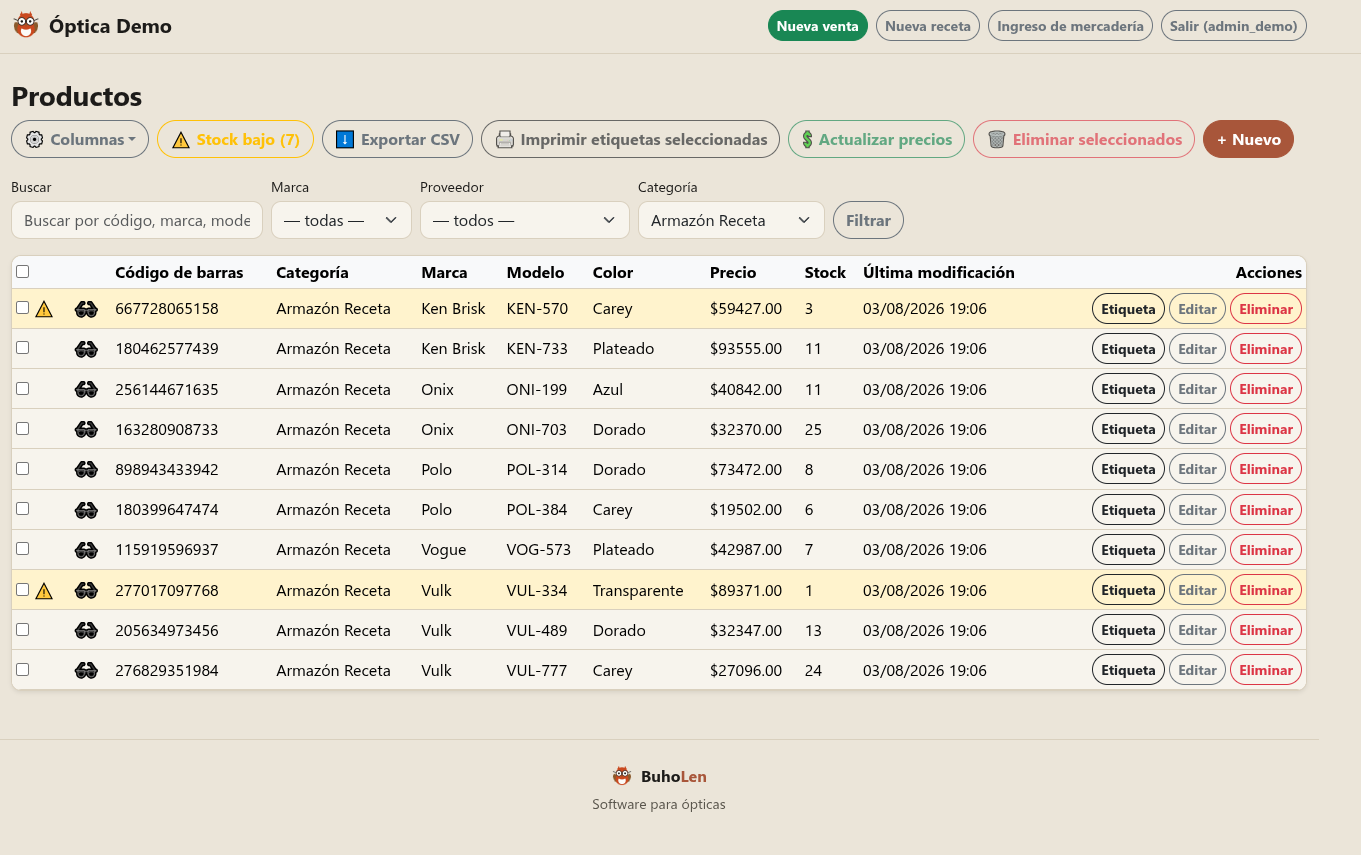Click the + Nuevo button
Image resolution: width=1361 pixels, height=855 pixels.
click(1248, 140)
